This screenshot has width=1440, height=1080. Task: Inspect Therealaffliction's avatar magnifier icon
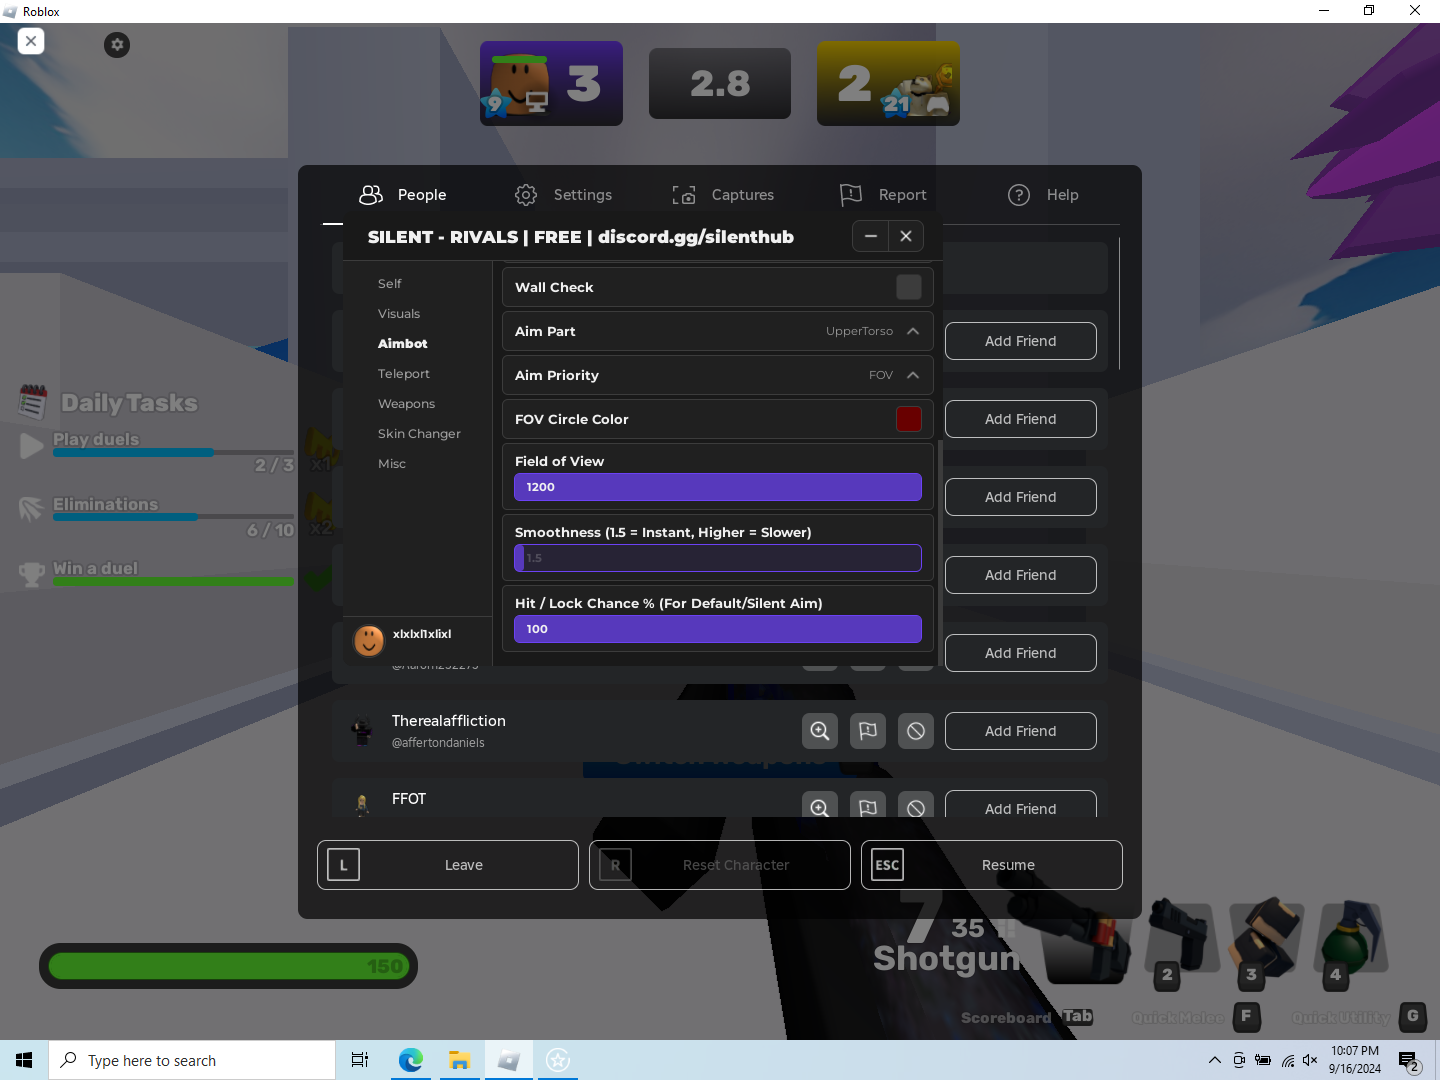point(820,731)
